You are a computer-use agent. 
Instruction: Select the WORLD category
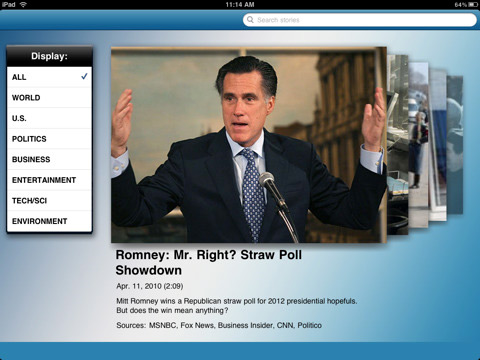(49, 98)
